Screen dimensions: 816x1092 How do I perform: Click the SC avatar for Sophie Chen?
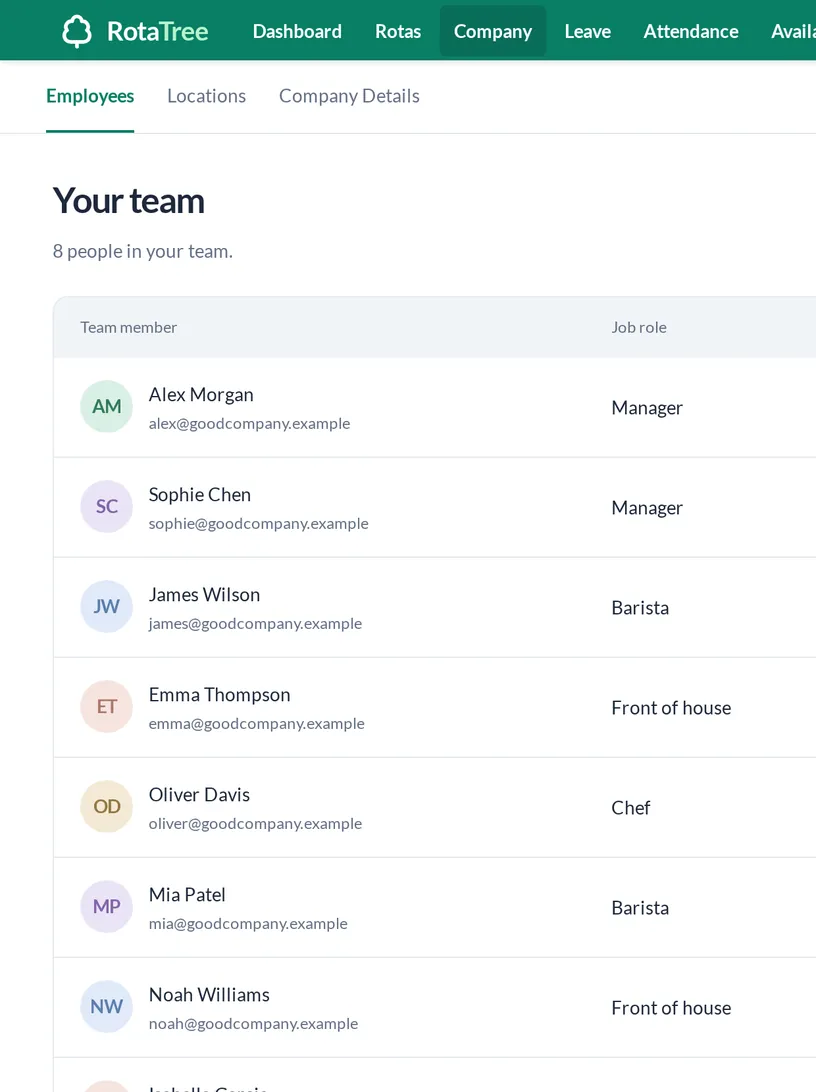(107, 506)
